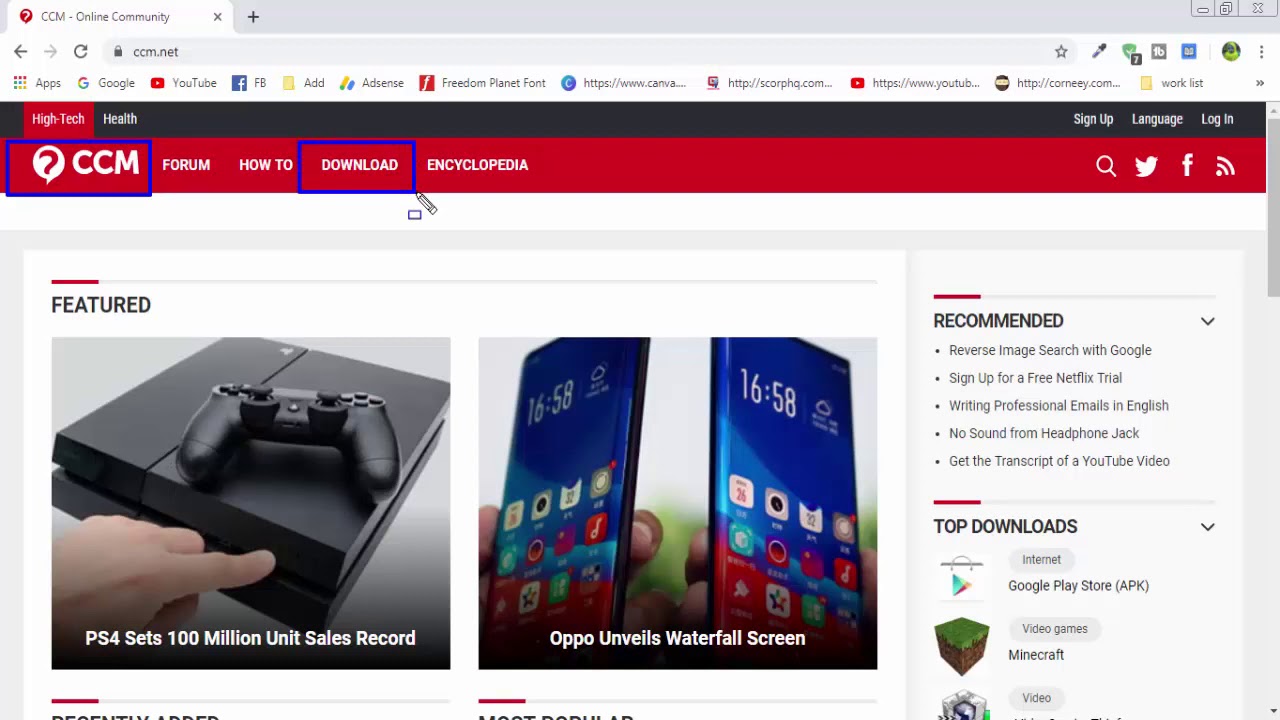1280x720 pixels.
Task: Open Reverse Image Search with Google
Action: [1050, 350]
